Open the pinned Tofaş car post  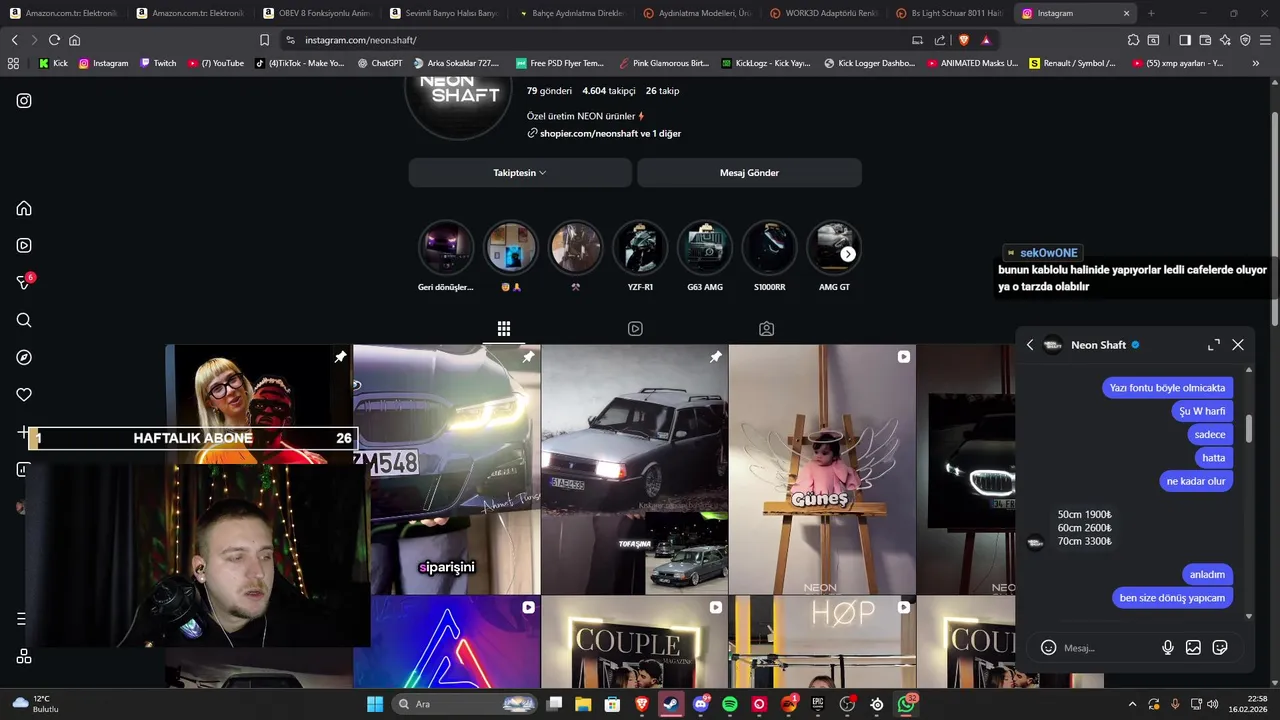pos(635,470)
